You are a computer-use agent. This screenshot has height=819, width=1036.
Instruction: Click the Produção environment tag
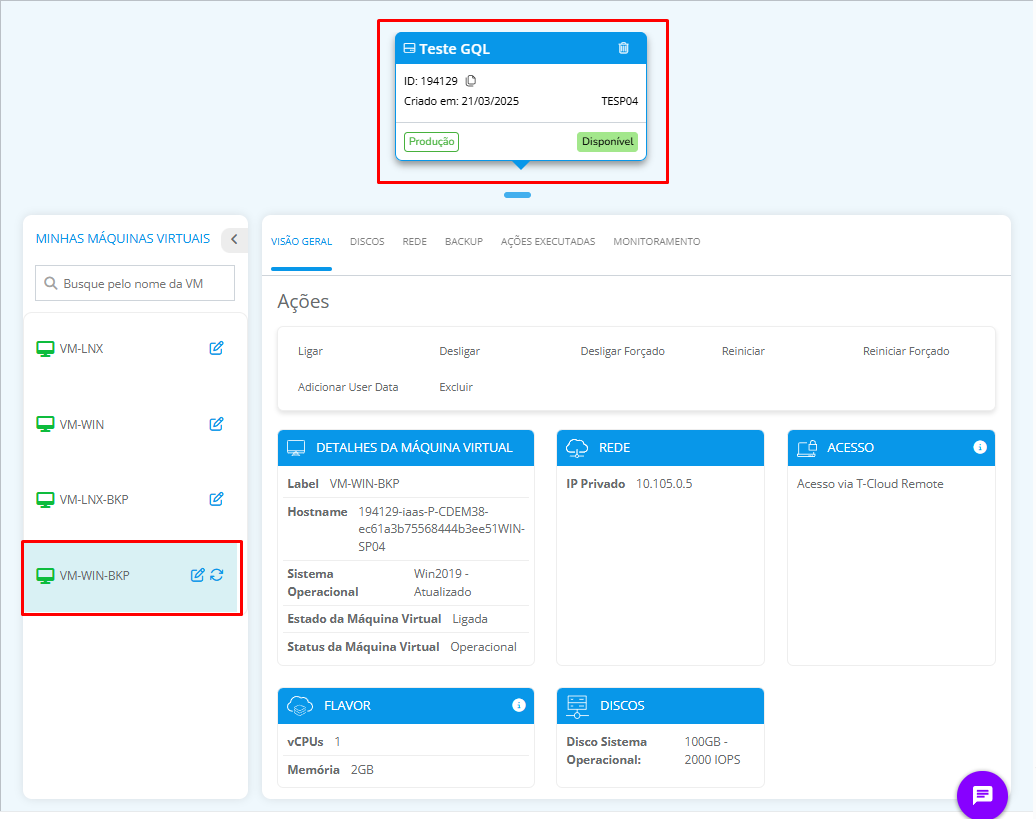coord(431,141)
